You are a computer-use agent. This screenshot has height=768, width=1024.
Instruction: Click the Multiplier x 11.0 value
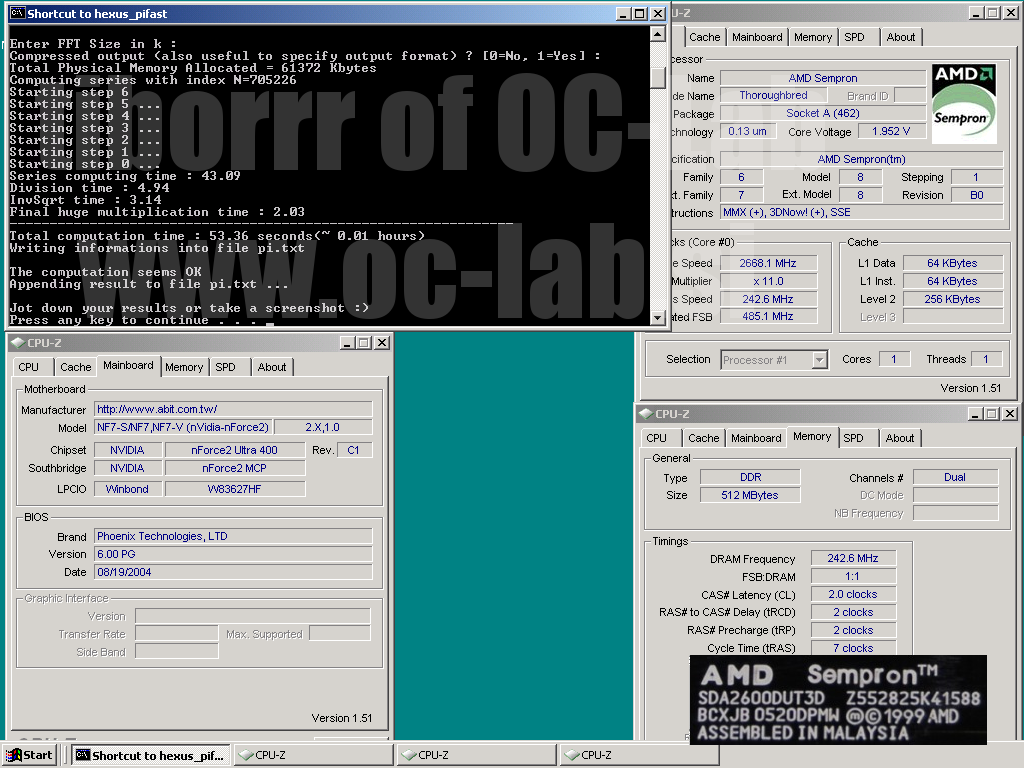(x=768, y=281)
